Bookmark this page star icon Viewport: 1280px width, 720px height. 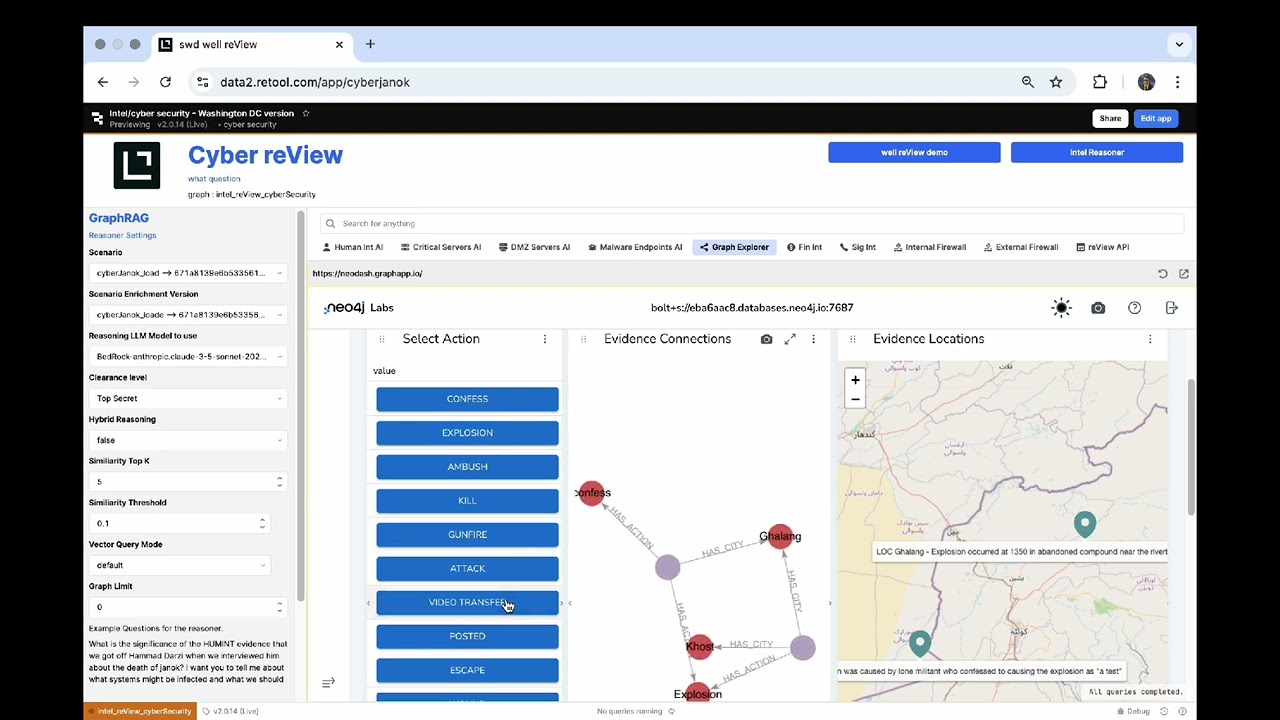coord(1056,82)
